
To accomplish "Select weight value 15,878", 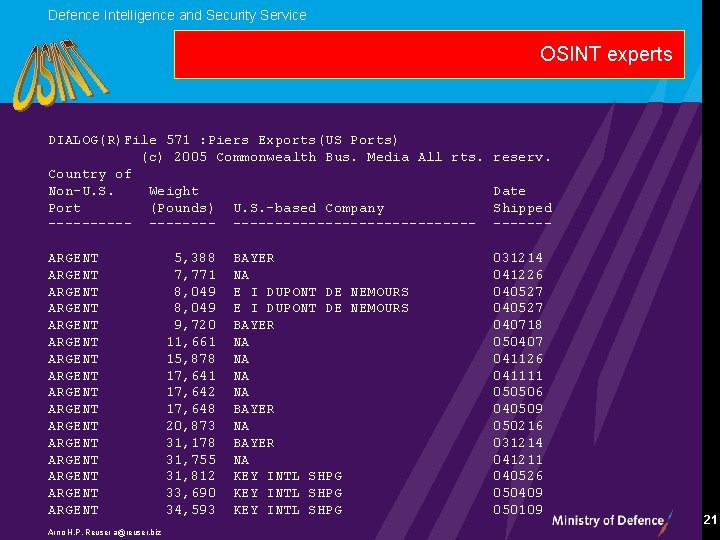I will (x=191, y=359).
